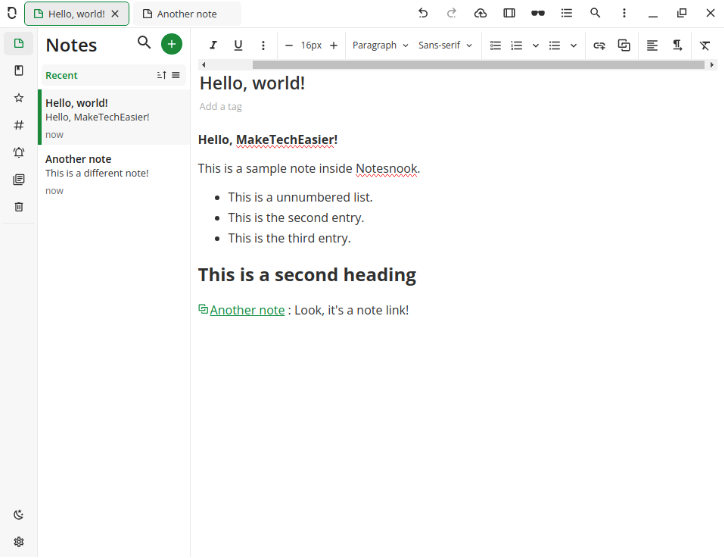Open the Hello, world! note in list
This screenshot has height=558, width=724.
[114, 117]
